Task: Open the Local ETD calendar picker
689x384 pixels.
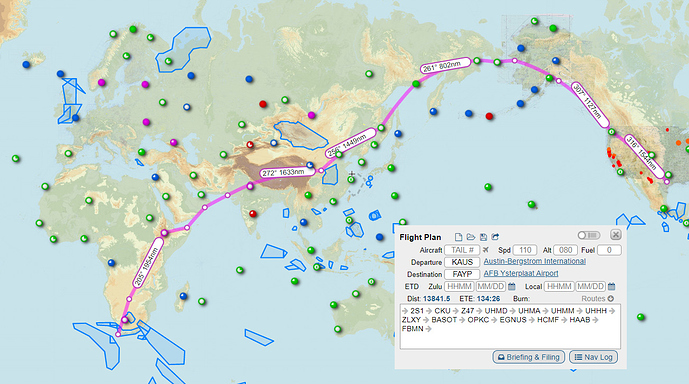Action: pos(611,286)
